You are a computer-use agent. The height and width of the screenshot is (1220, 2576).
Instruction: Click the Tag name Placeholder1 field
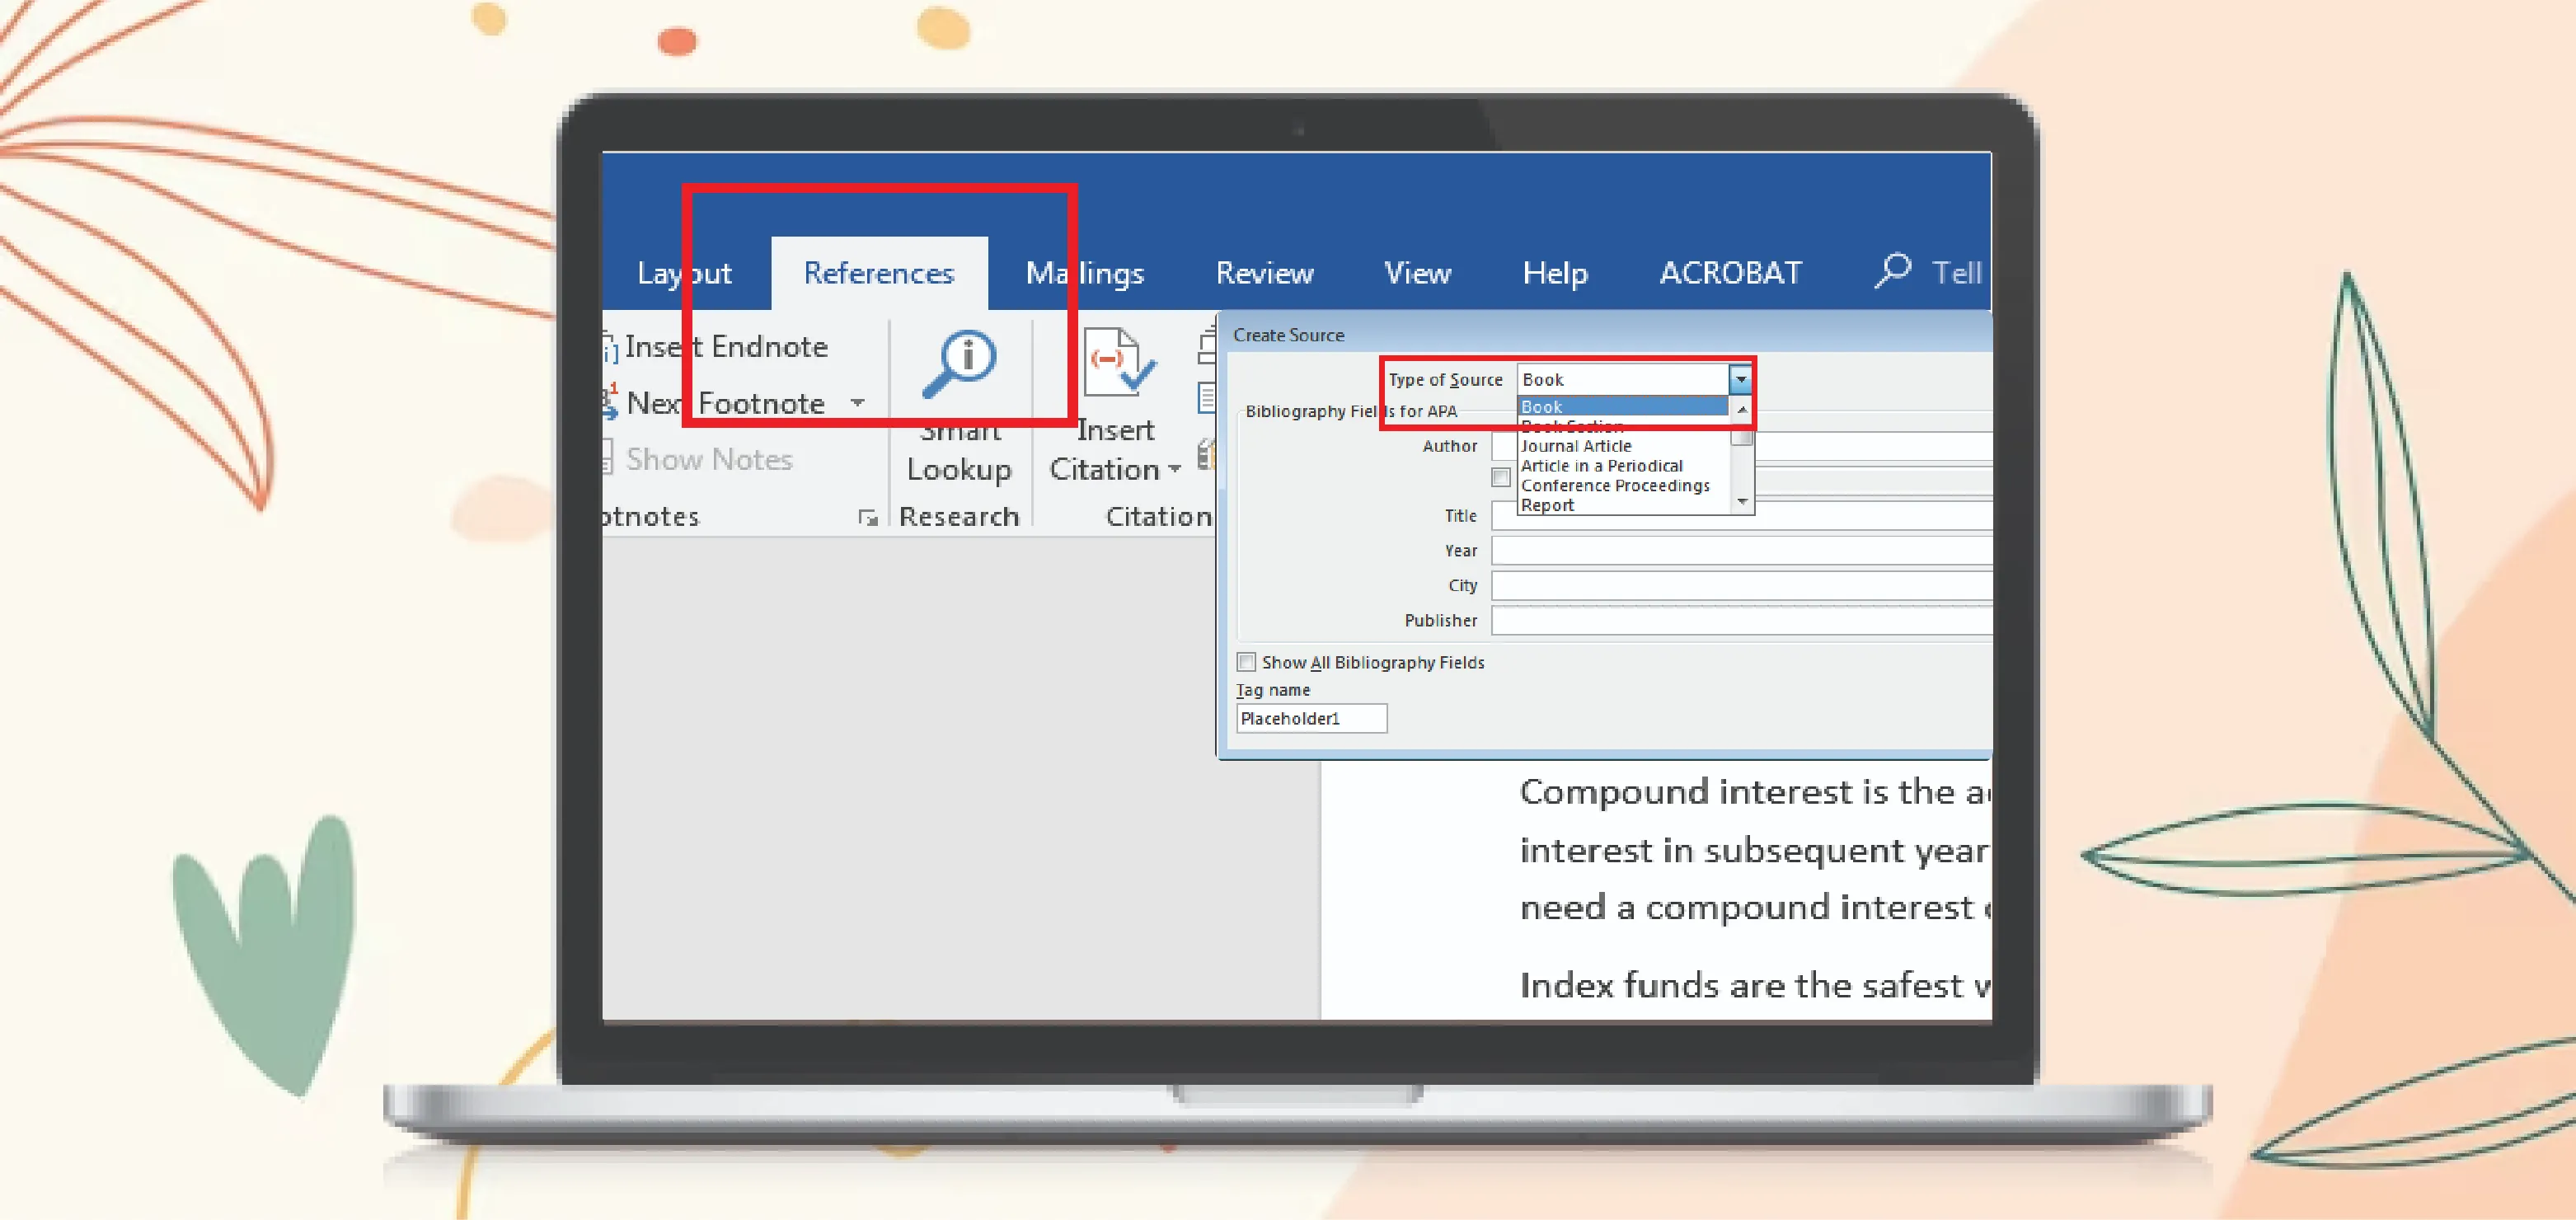click(x=1311, y=718)
